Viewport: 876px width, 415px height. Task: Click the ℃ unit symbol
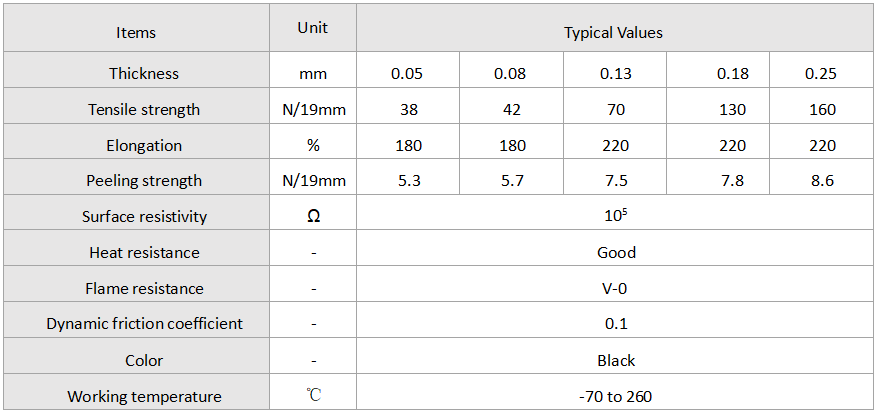pos(313,395)
